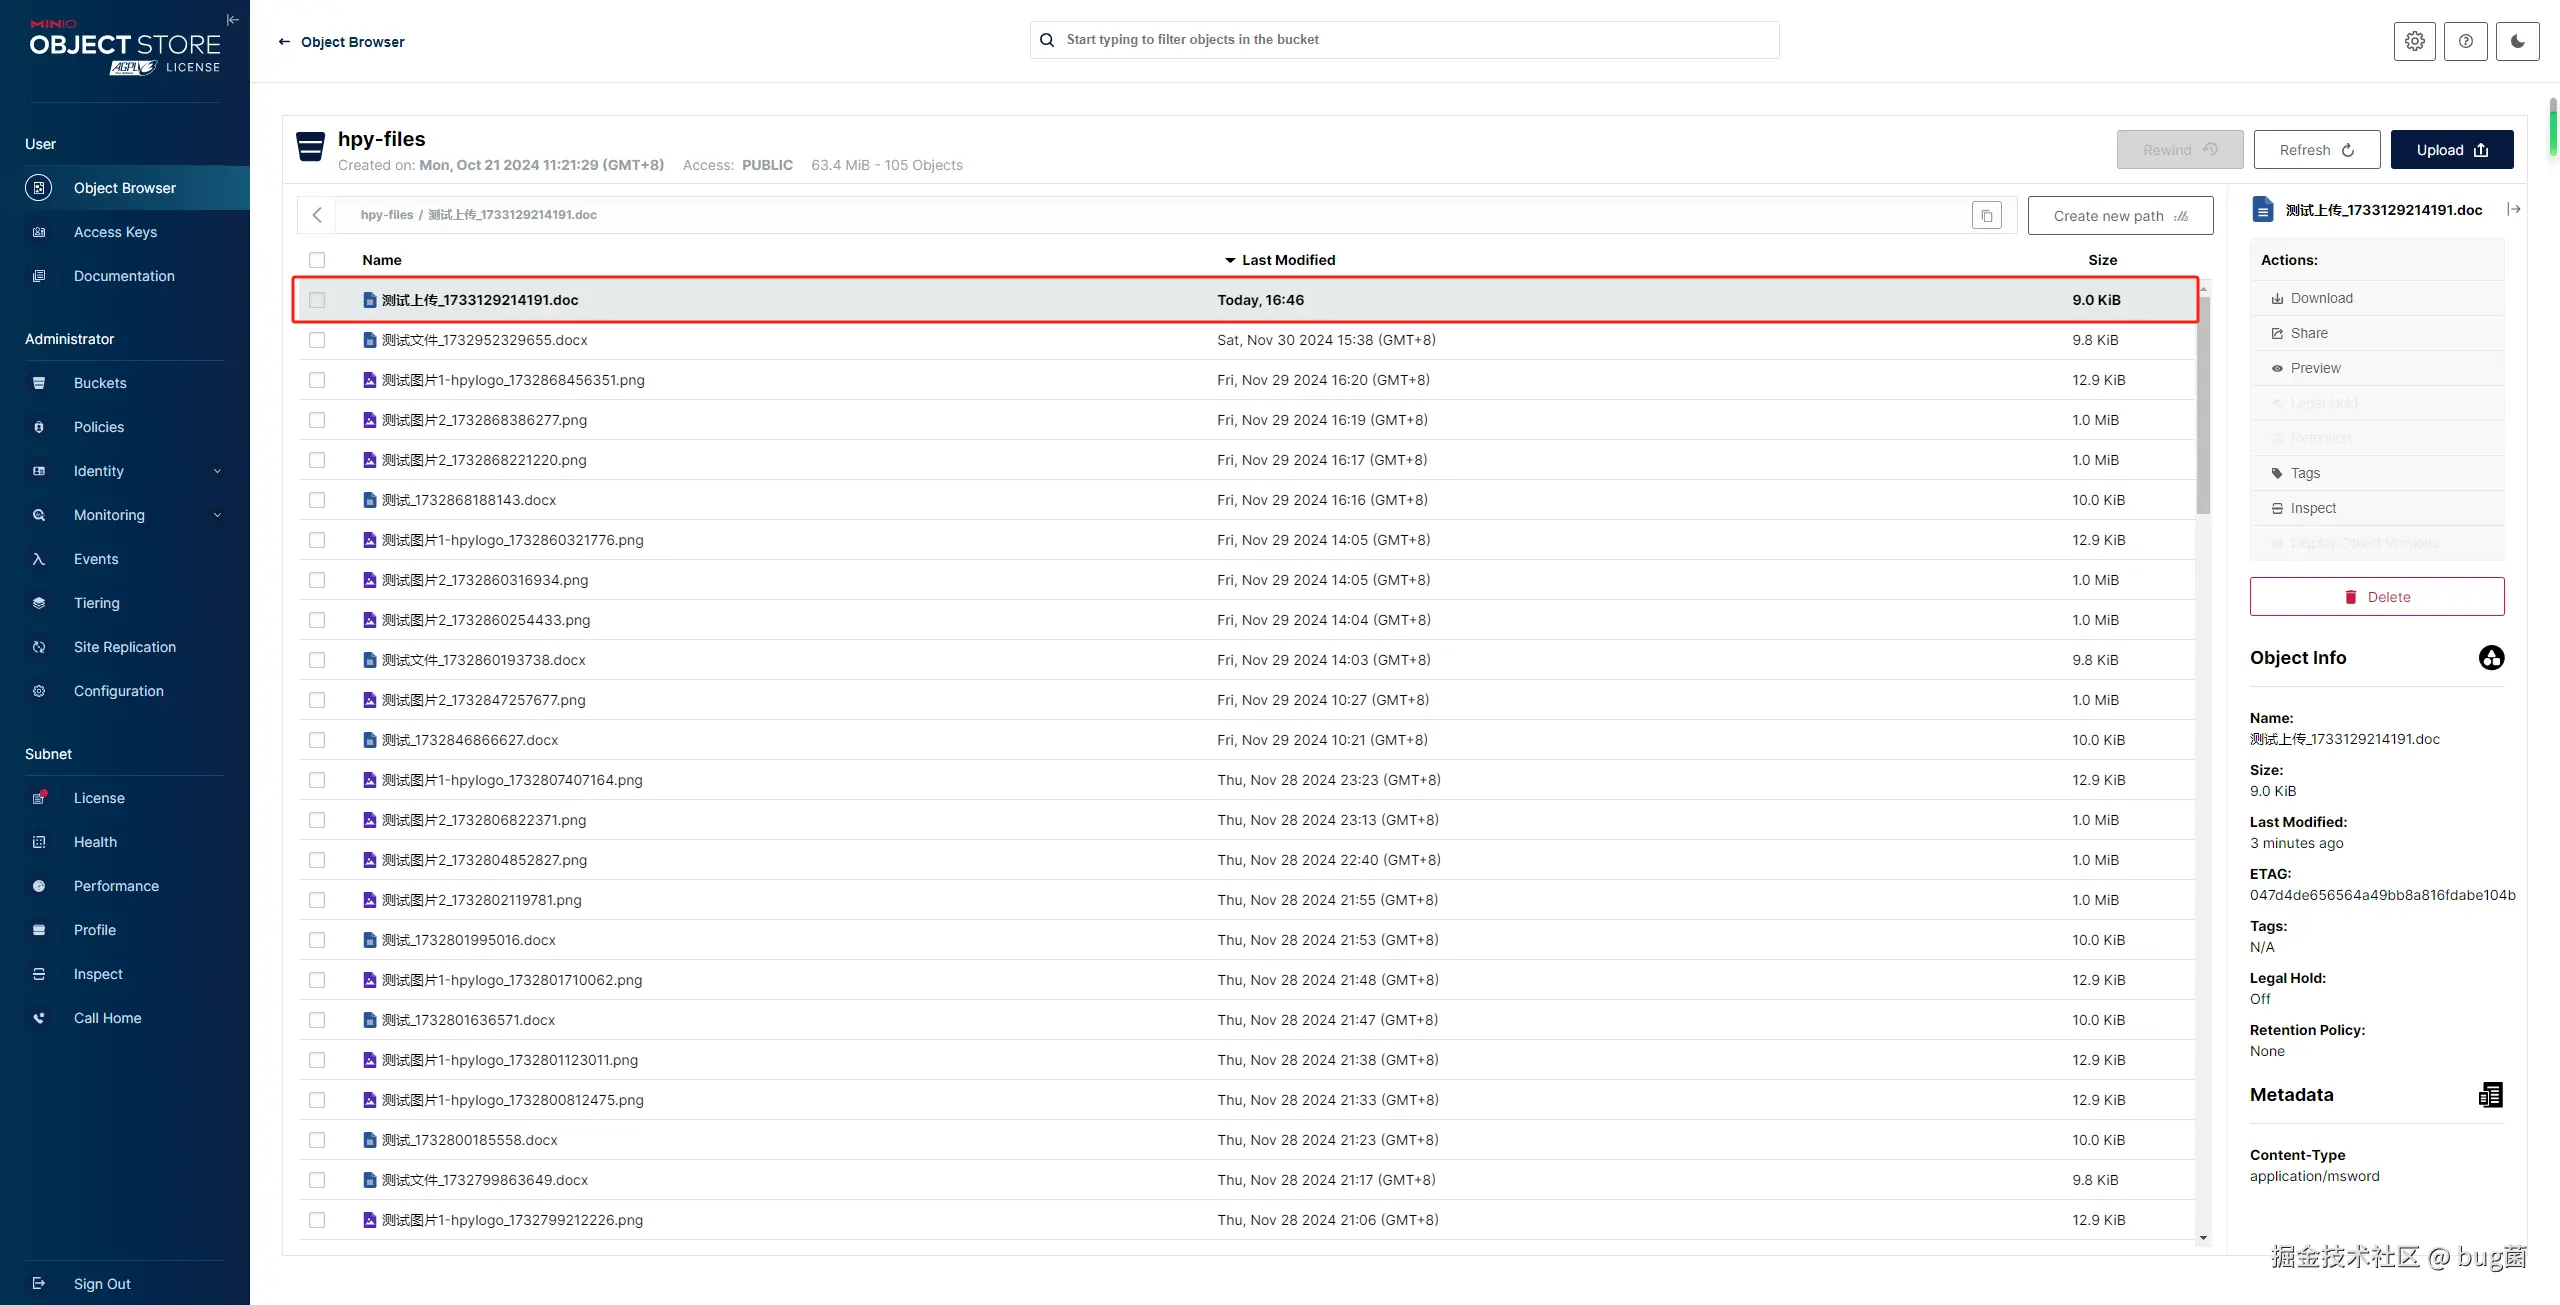Copy the object path icon
Screen dimensions: 2560x1305
(x=1986, y=216)
